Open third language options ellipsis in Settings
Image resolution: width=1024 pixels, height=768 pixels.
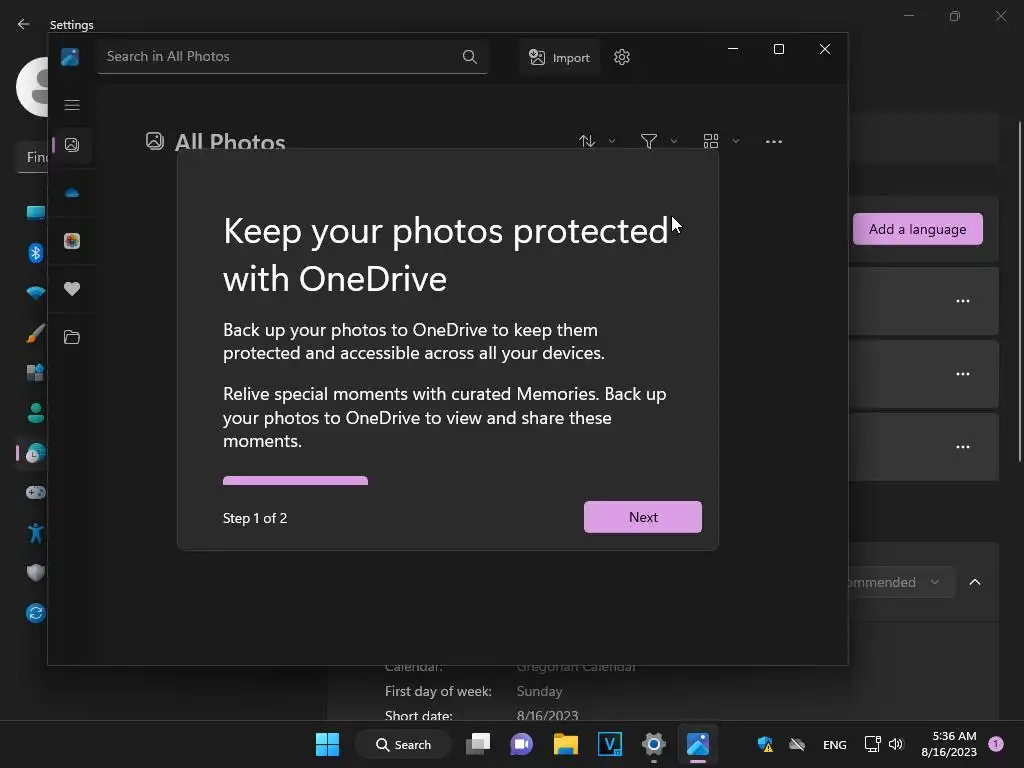963,447
